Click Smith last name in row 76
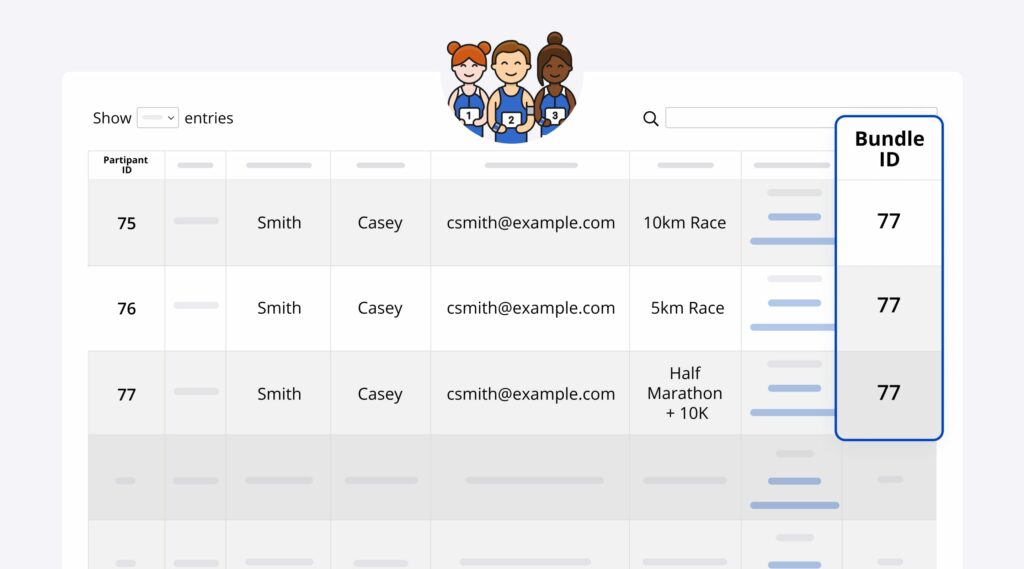The image size is (1024, 569). tap(279, 308)
